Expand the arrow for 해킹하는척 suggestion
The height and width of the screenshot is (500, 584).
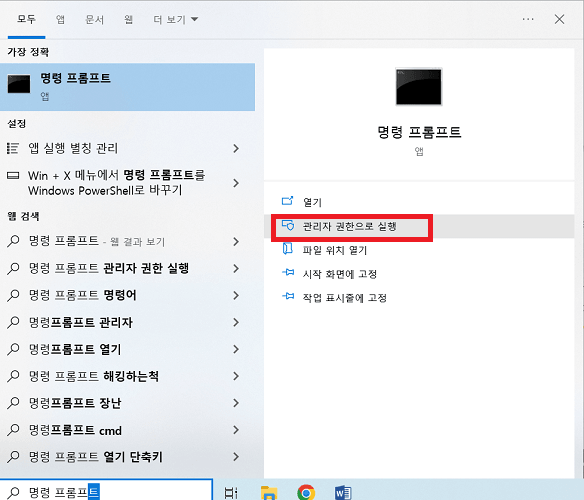coord(236,376)
